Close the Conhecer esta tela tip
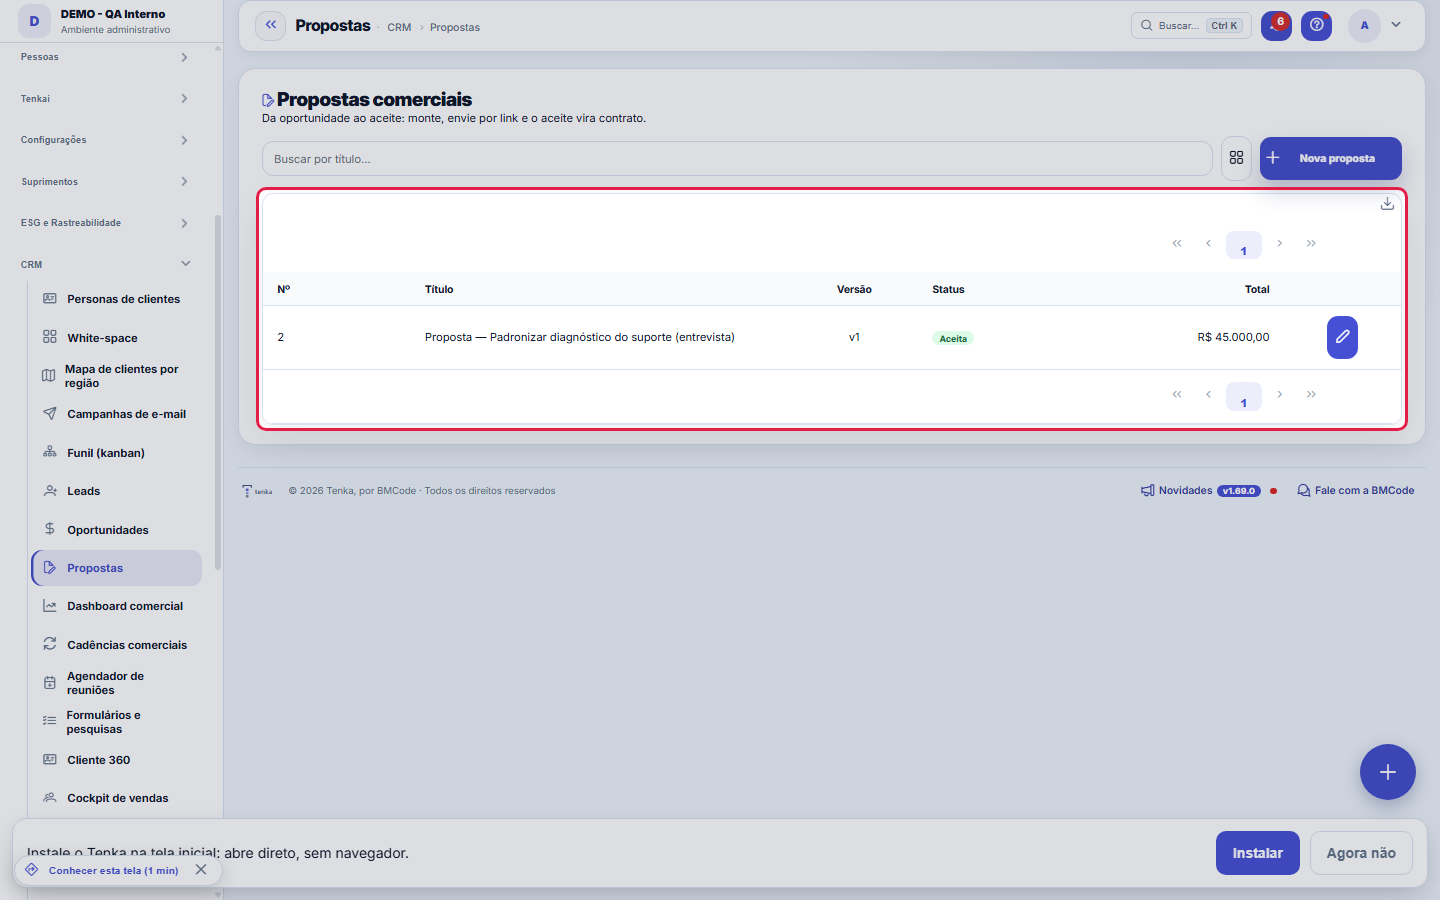This screenshot has width=1440, height=900. (x=201, y=870)
